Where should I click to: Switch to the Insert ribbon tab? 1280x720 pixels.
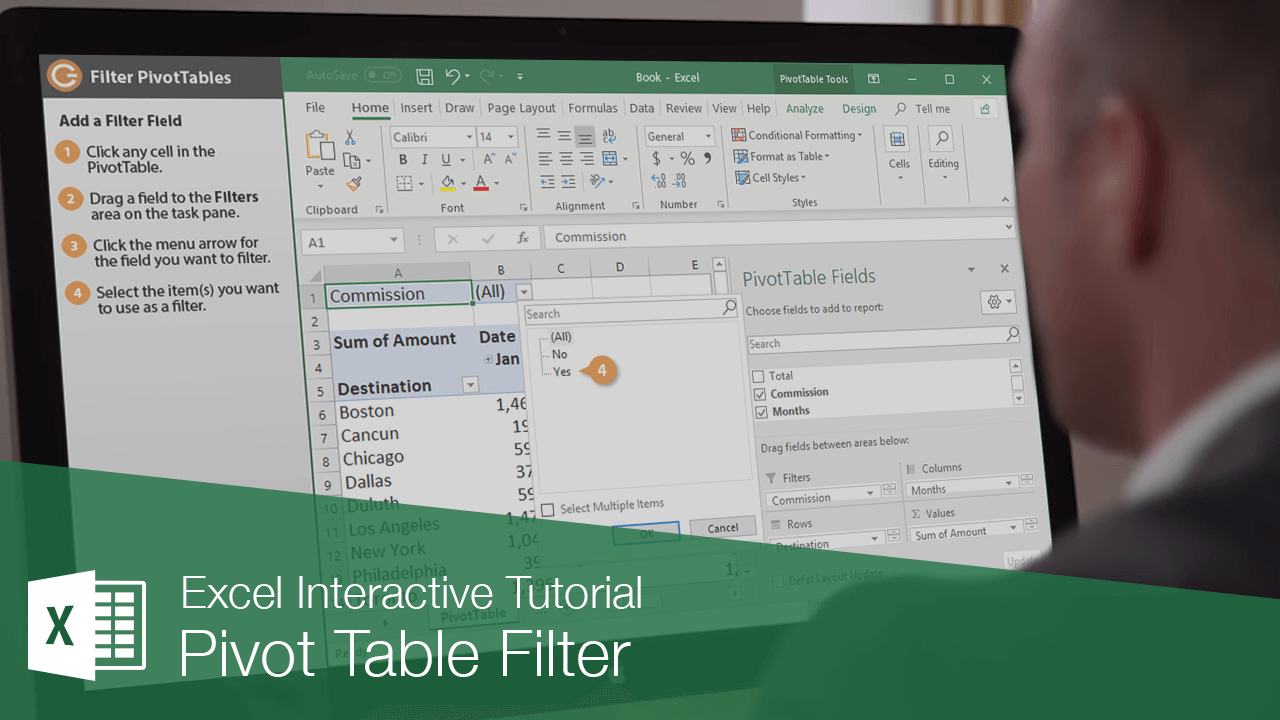coord(417,108)
